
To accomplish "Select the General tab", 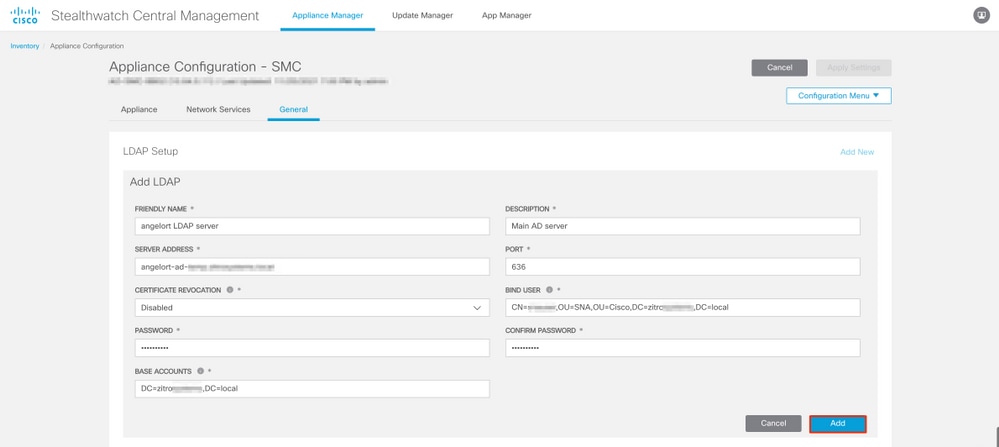I will click(293, 110).
